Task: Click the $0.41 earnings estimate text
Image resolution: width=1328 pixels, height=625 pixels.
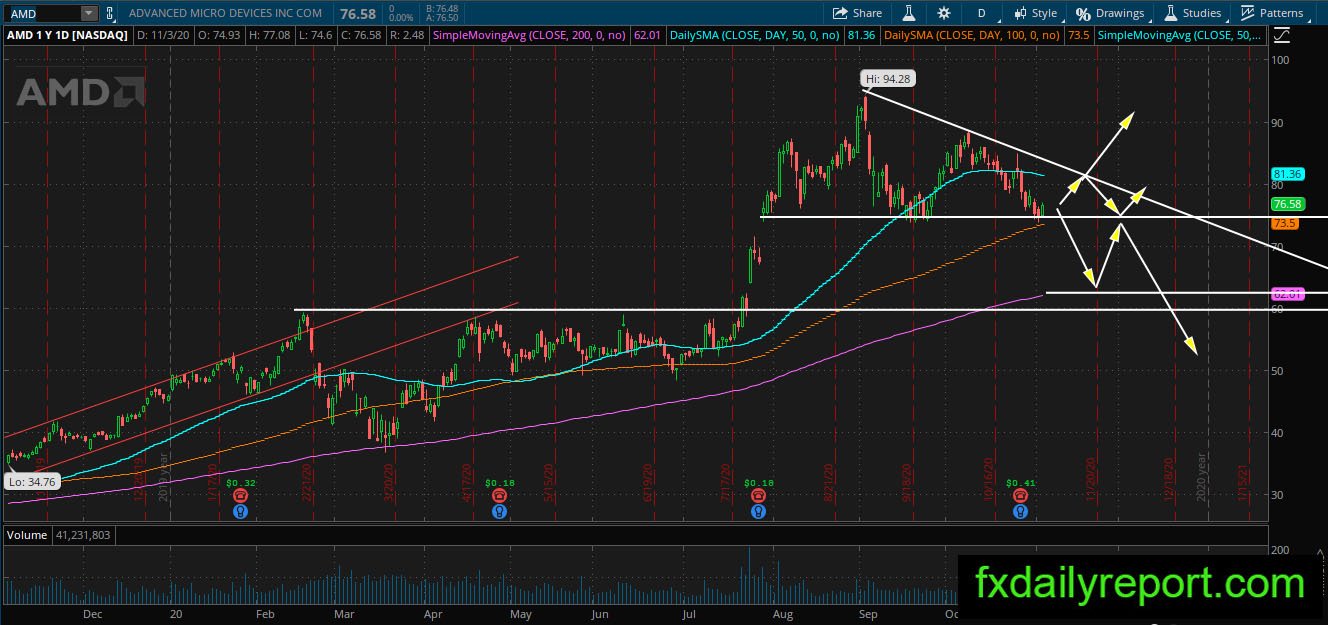Action: (1020, 482)
